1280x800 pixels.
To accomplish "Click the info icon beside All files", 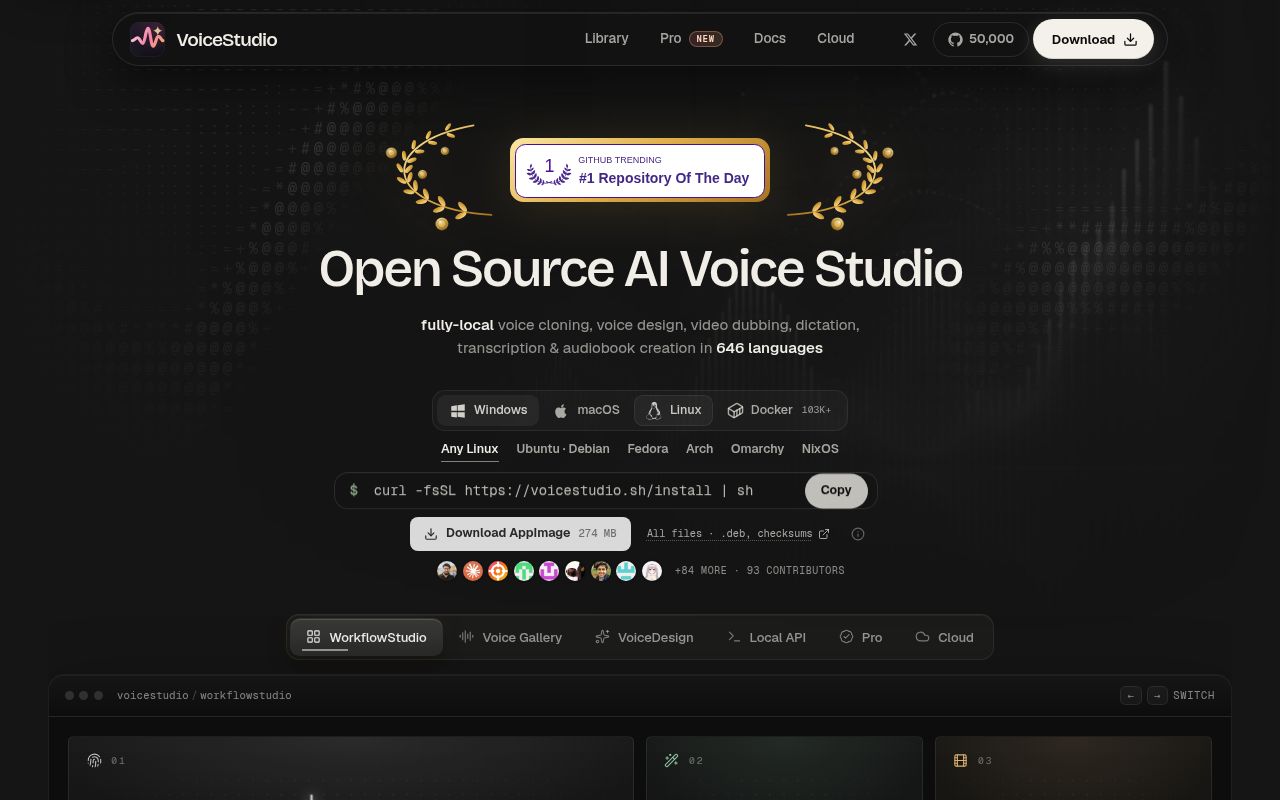I will click(x=858, y=534).
